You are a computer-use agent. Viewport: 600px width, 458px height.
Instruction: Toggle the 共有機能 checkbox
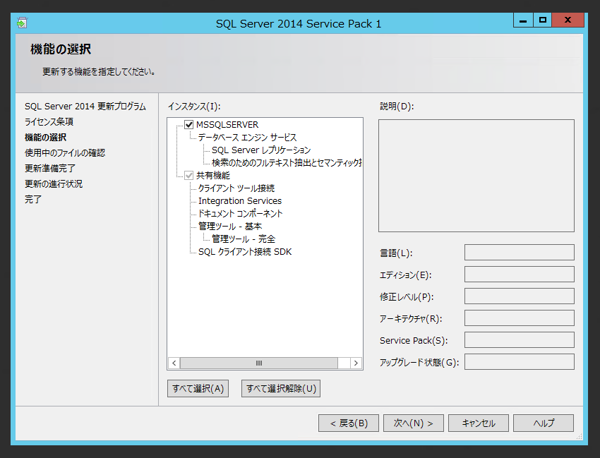pos(189,175)
